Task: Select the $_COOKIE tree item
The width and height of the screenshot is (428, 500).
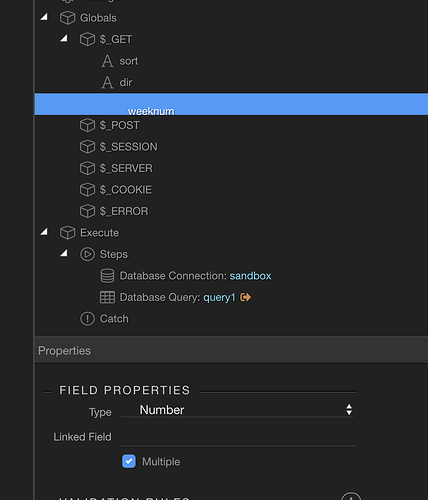Action: [x=126, y=190]
